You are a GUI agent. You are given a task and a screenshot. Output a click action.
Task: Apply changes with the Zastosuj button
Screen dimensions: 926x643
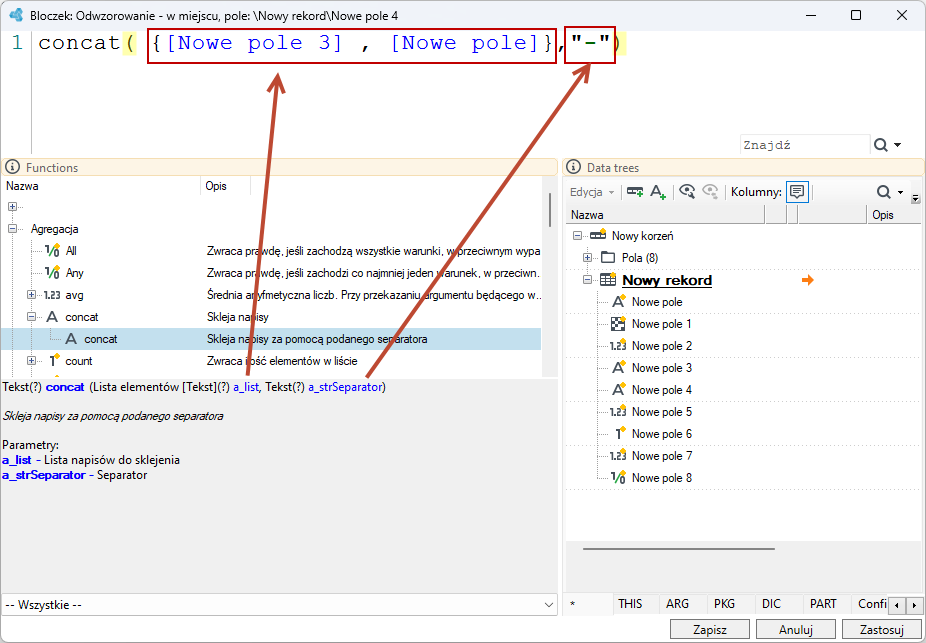(x=882, y=628)
